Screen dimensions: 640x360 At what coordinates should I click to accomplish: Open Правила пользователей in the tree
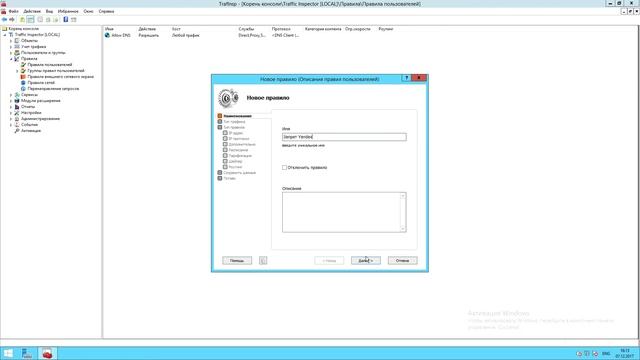click(x=49, y=65)
